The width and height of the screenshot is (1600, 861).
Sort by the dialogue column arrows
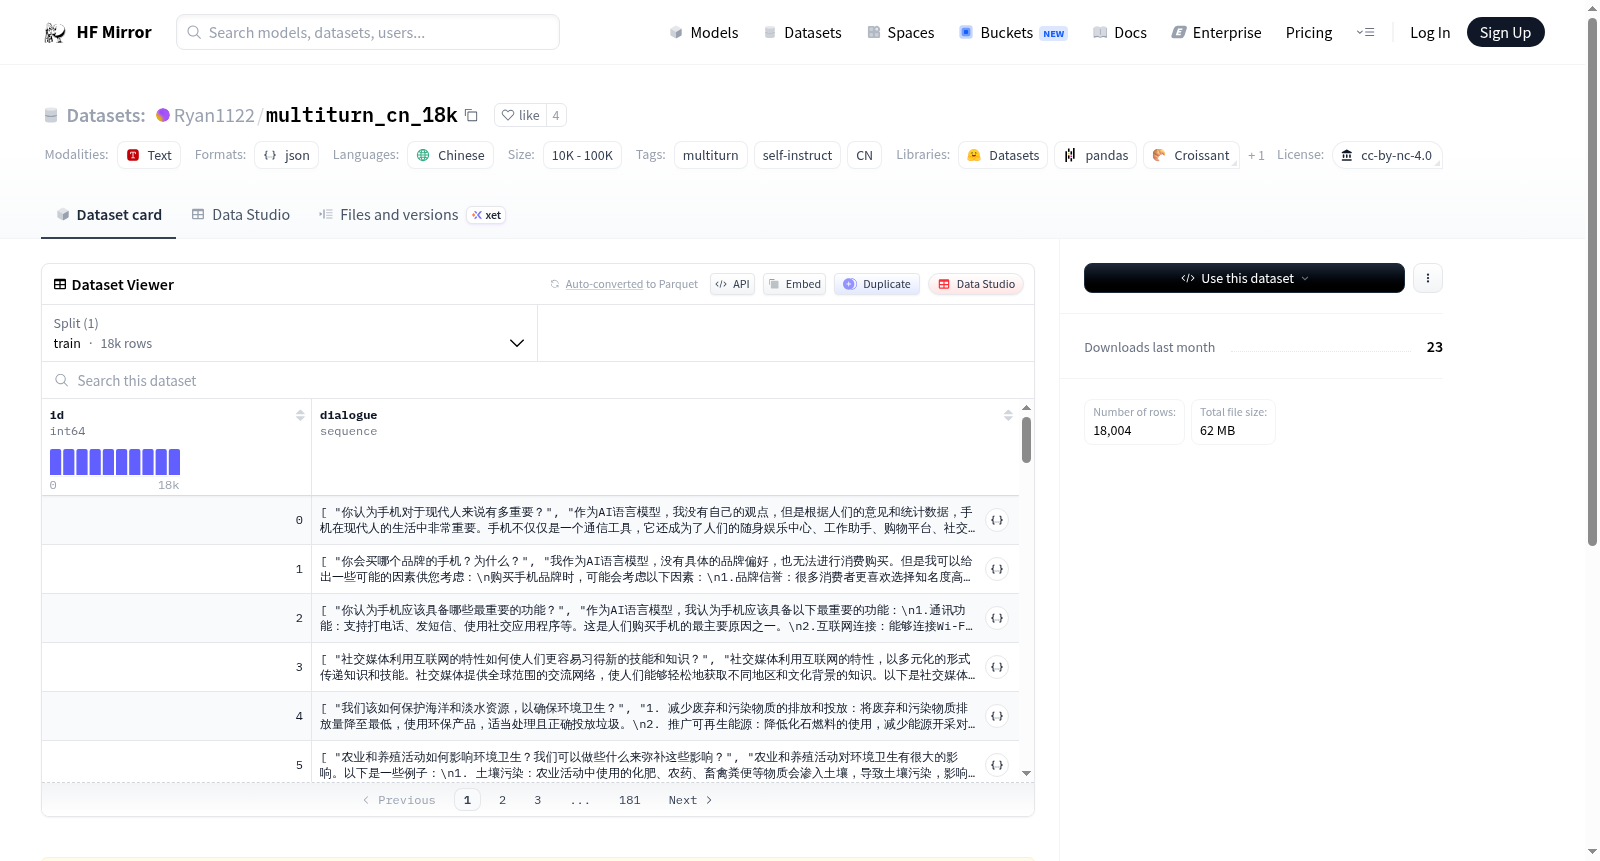coord(1008,415)
